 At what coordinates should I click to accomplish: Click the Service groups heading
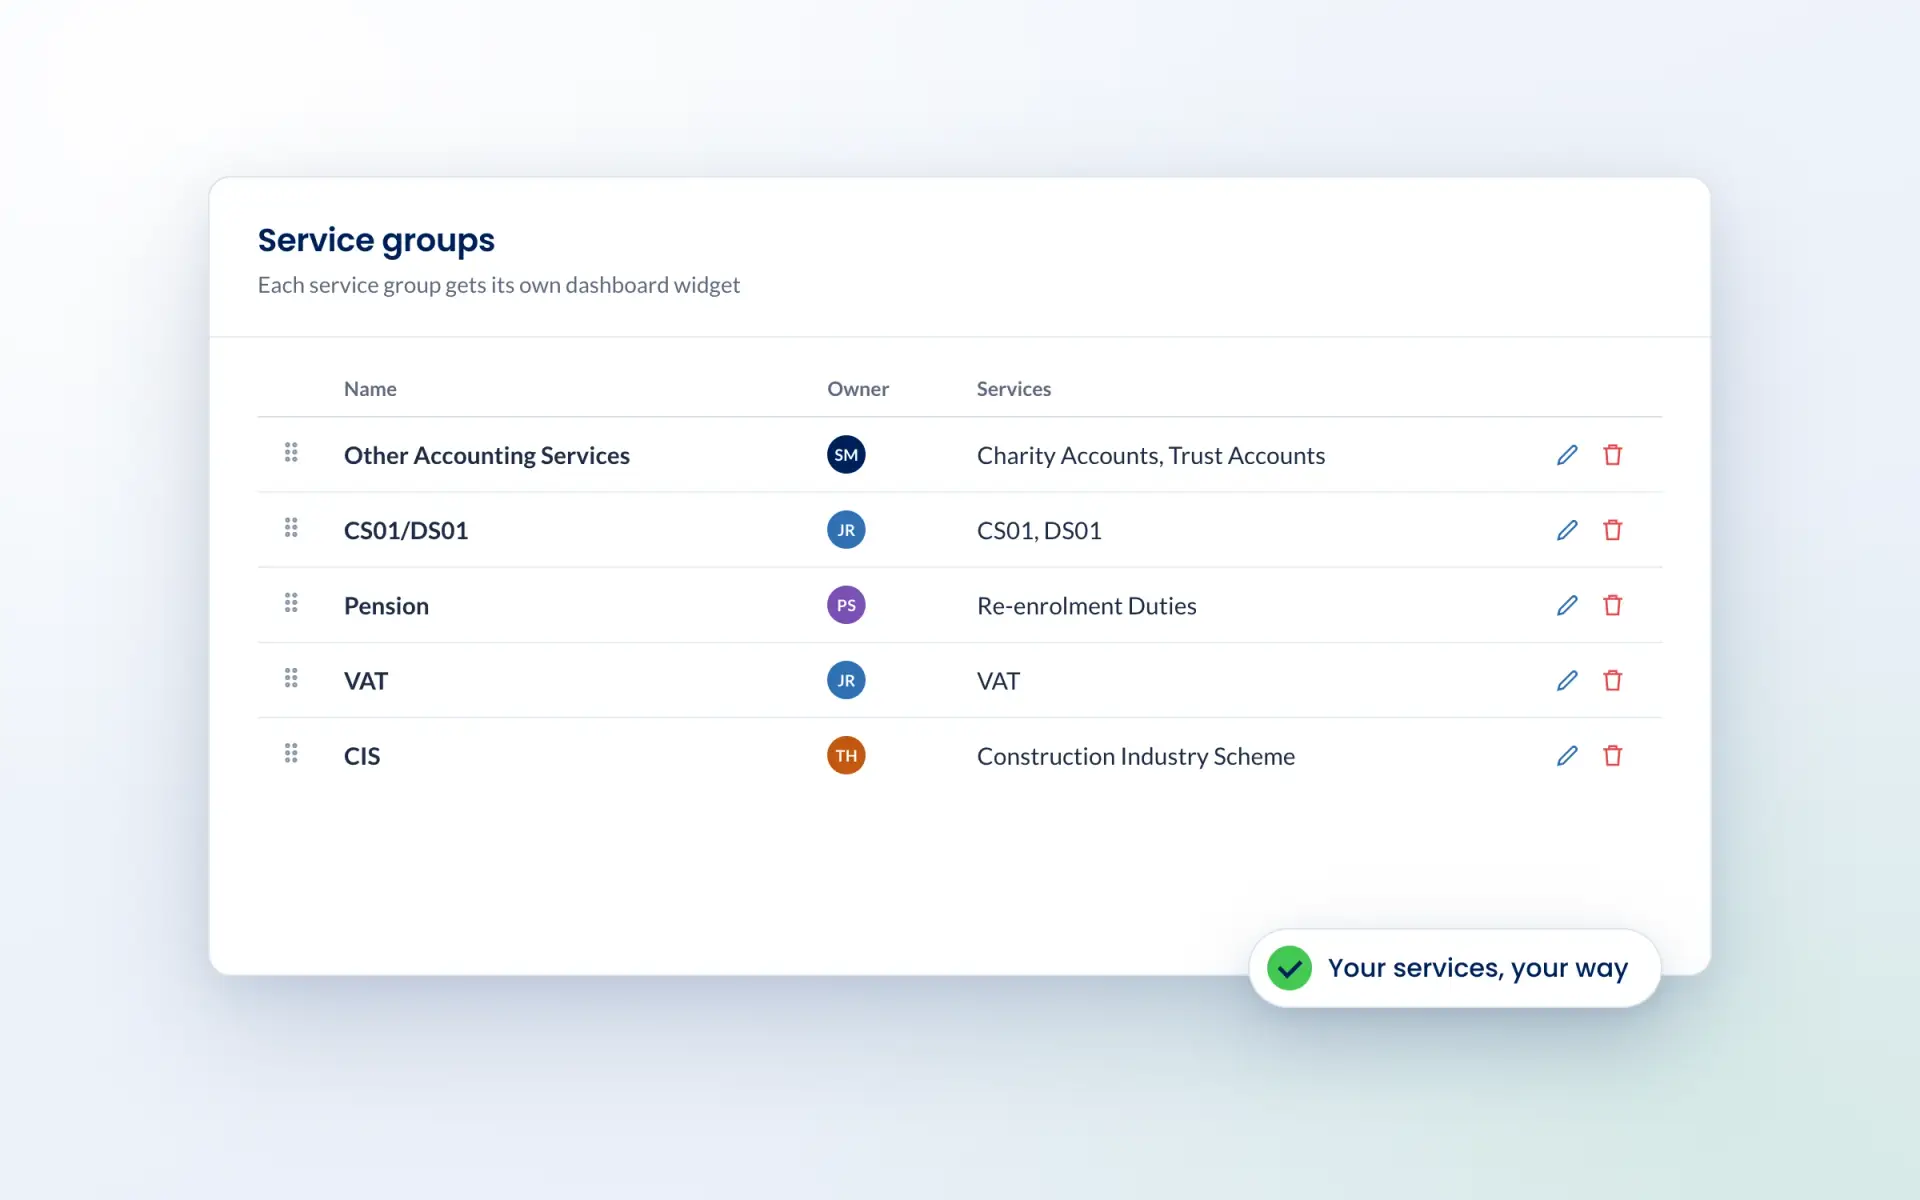376,241
